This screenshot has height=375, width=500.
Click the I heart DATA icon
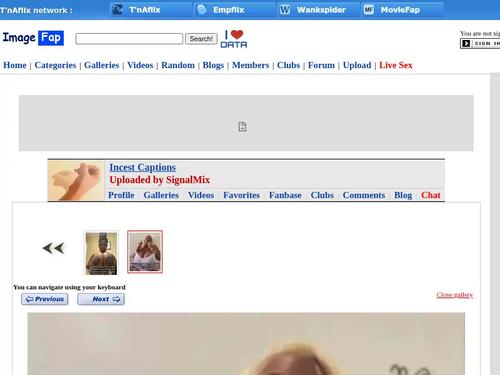click(x=234, y=39)
